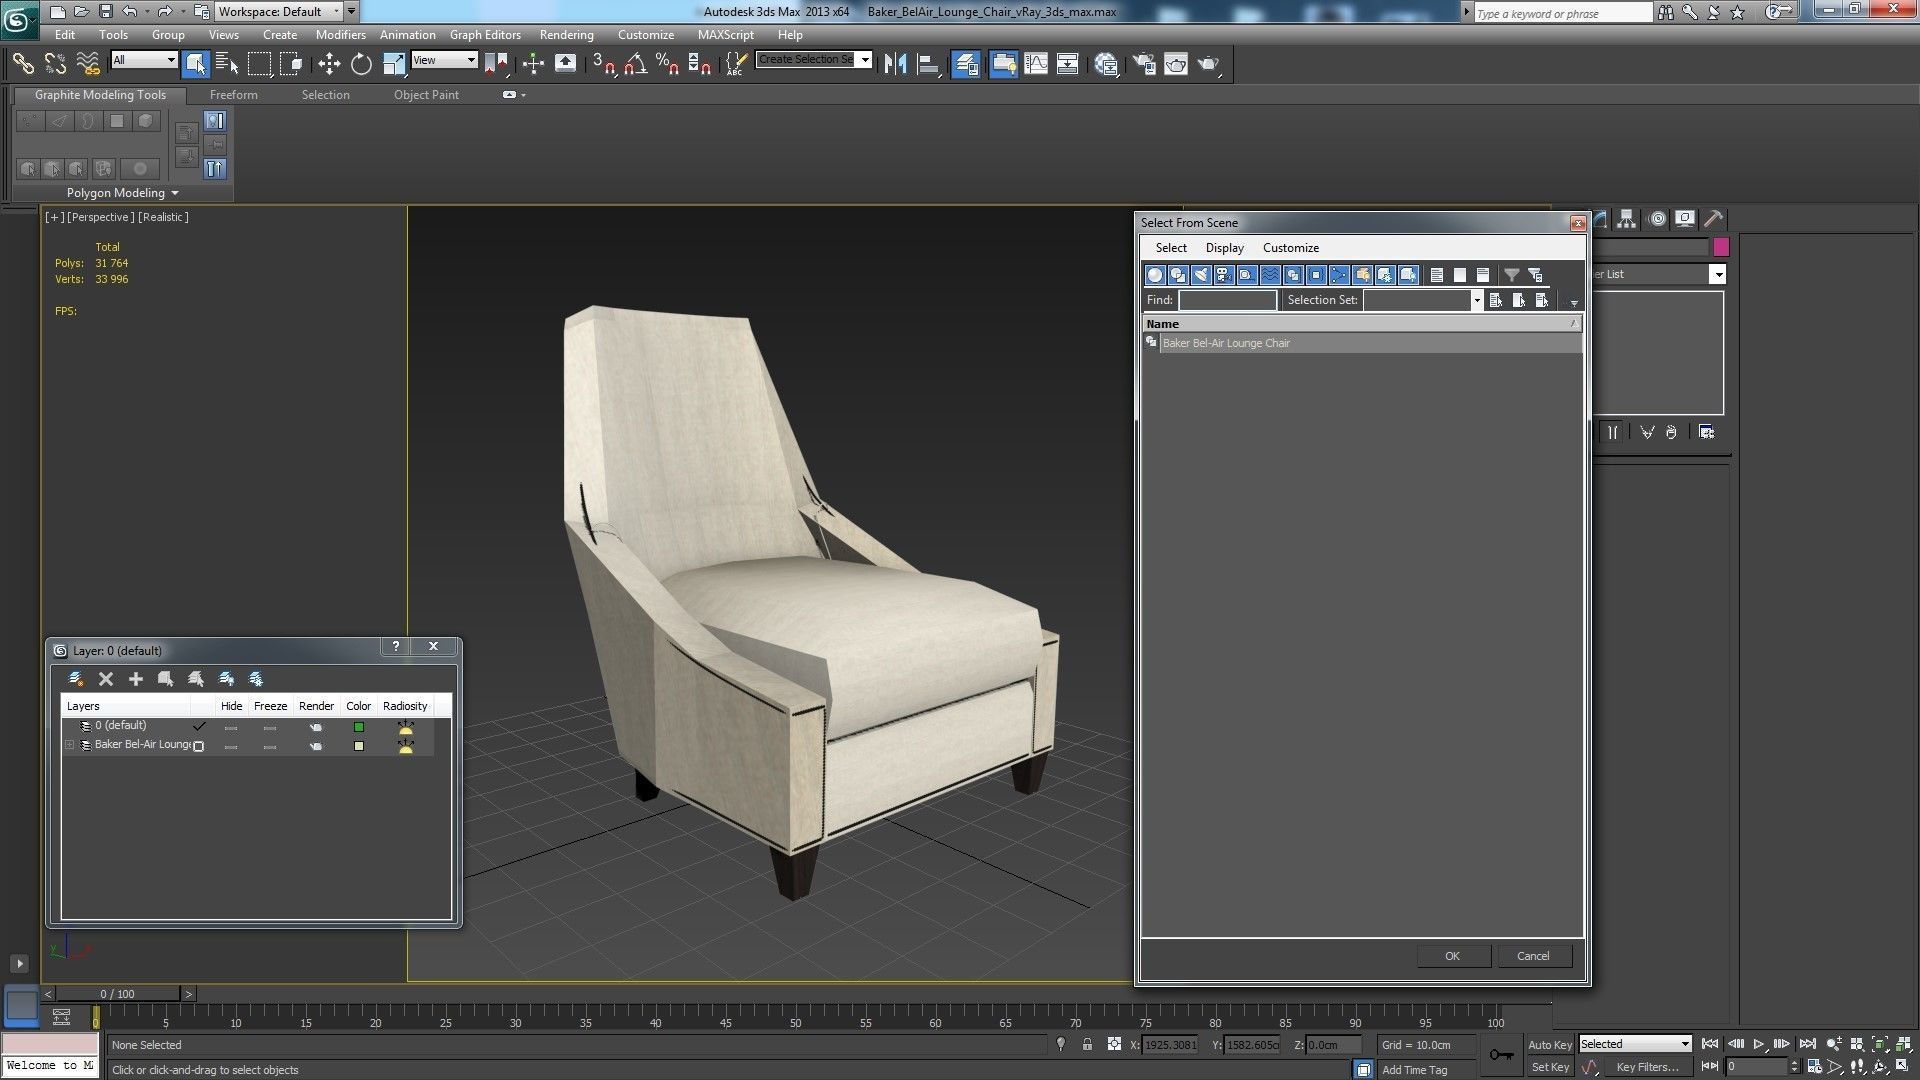Open the Utilities hammer panel icon

[x=1714, y=219]
